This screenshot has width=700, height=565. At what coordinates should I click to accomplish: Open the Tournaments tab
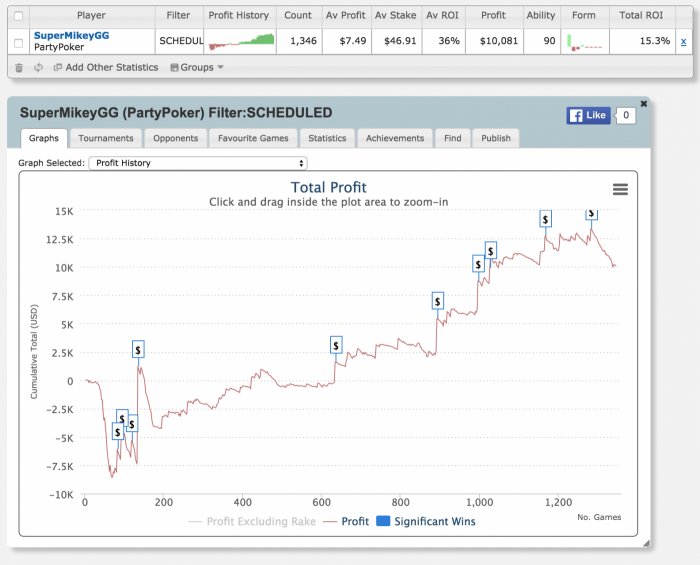[x=106, y=138]
